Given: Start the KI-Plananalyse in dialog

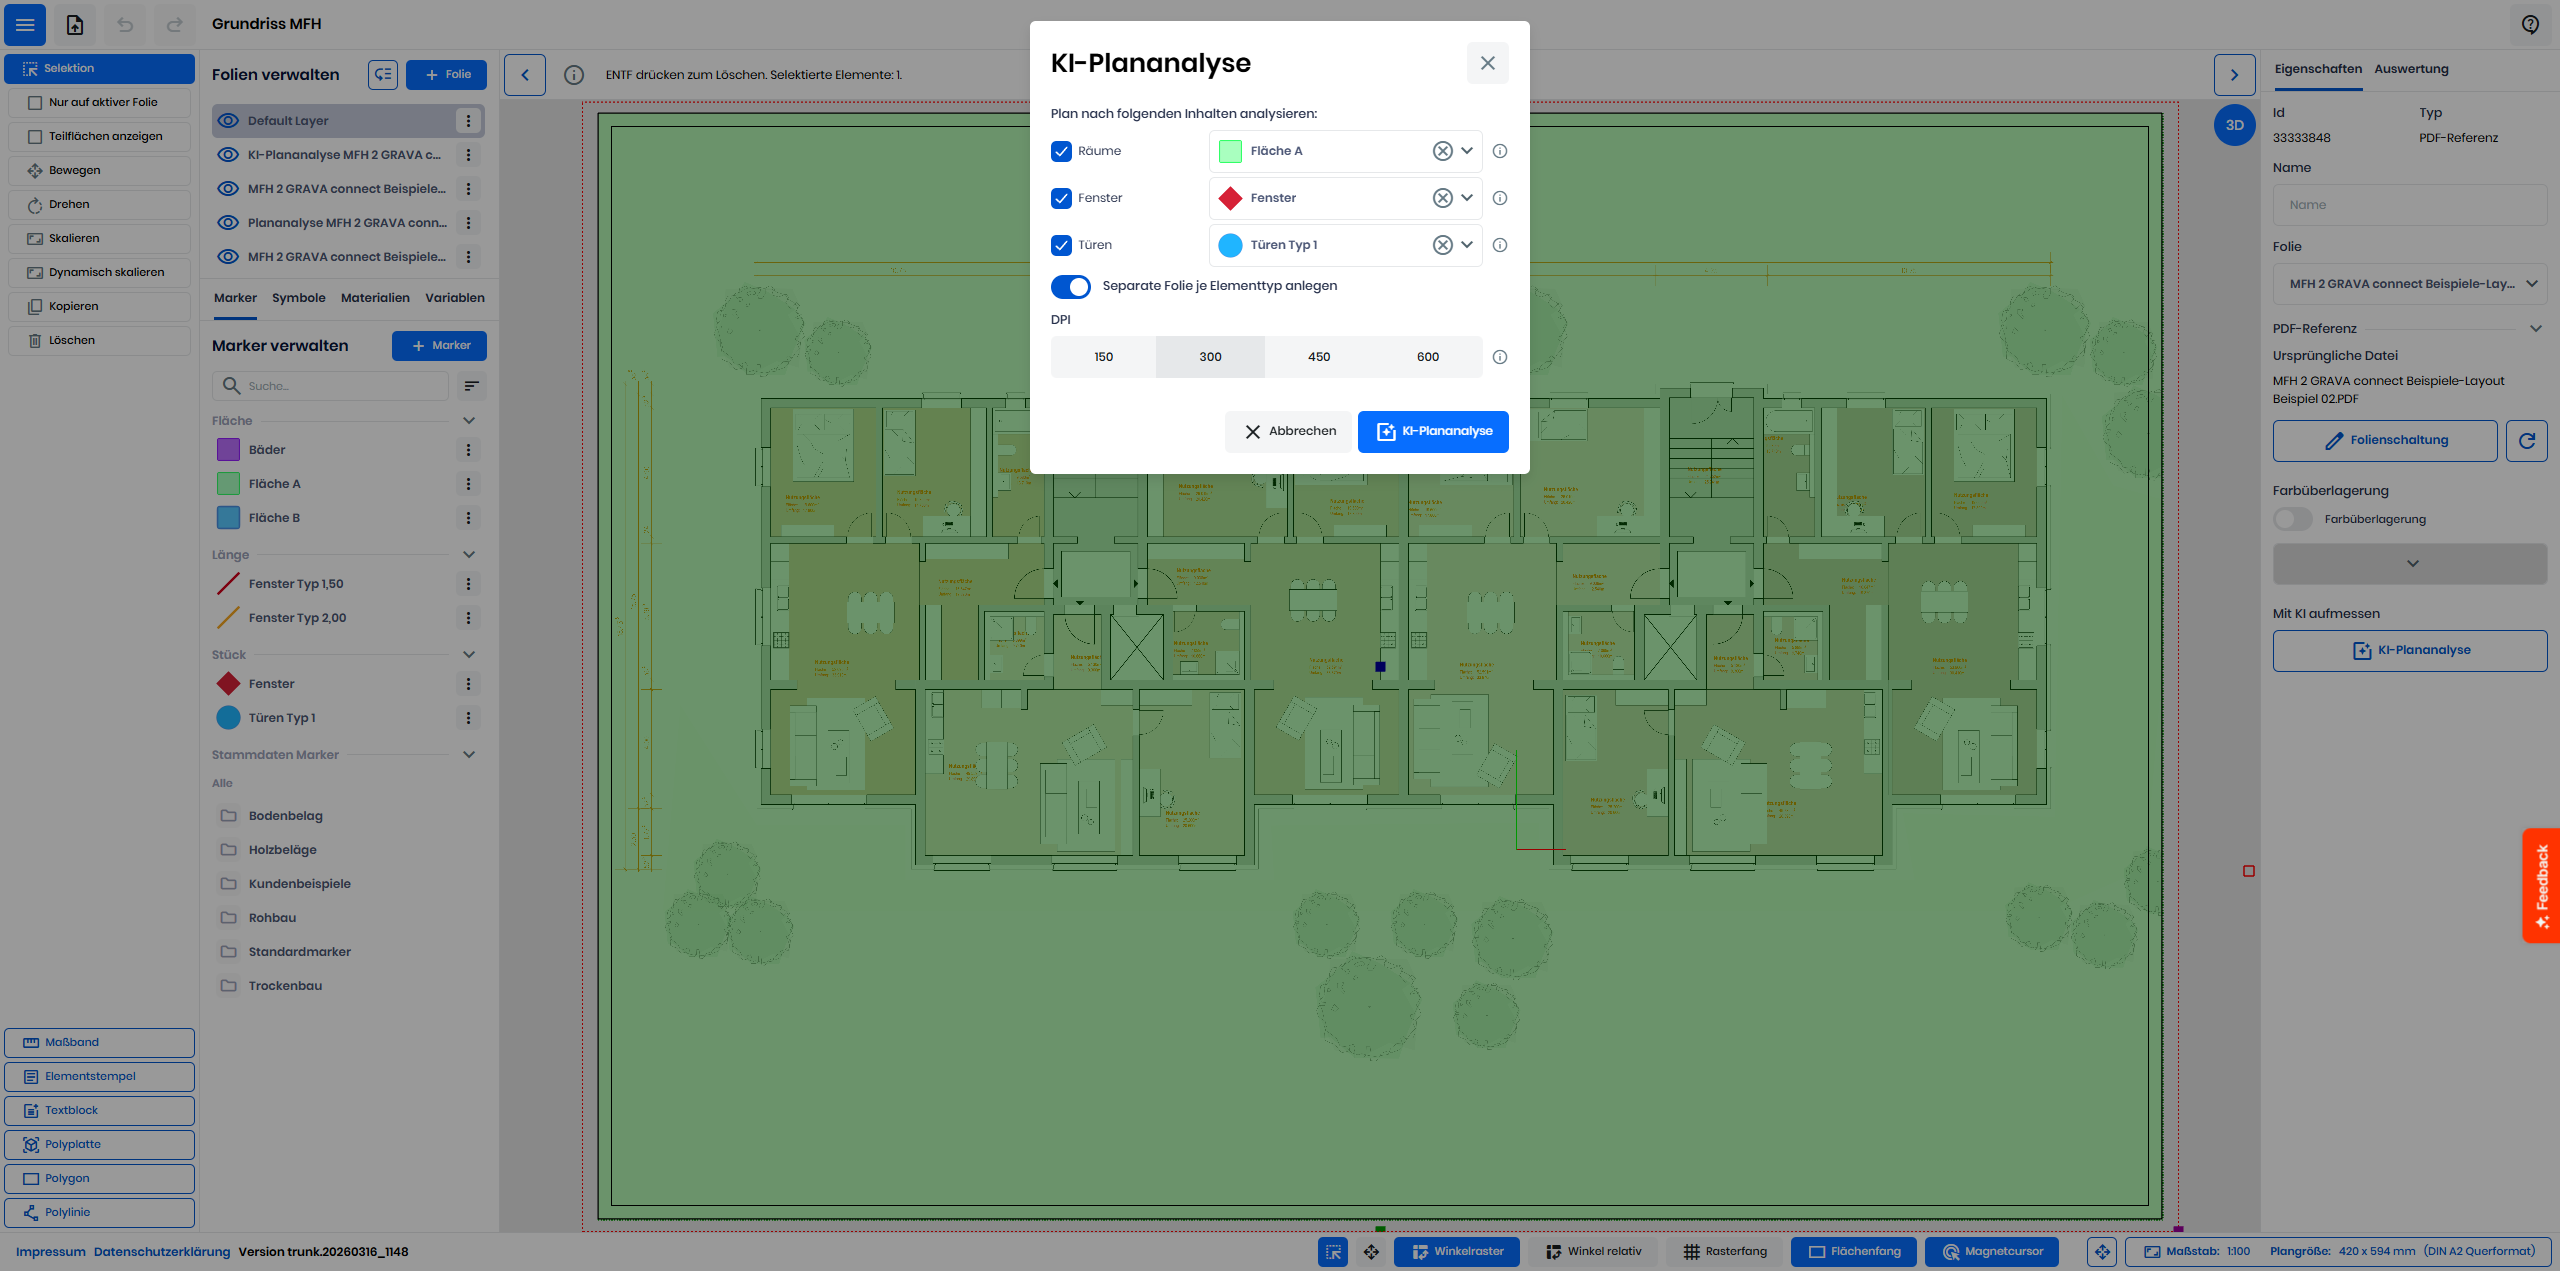Looking at the screenshot, I should click(x=1433, y=432).
